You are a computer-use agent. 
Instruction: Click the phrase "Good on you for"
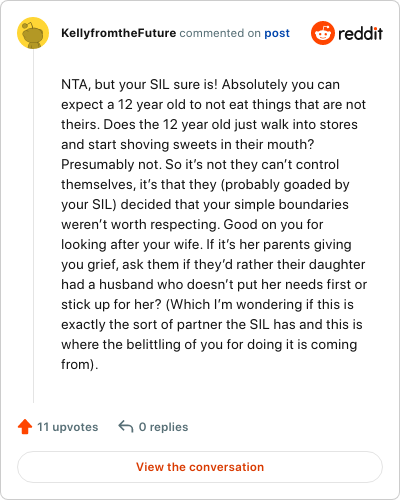coord(273,225)
